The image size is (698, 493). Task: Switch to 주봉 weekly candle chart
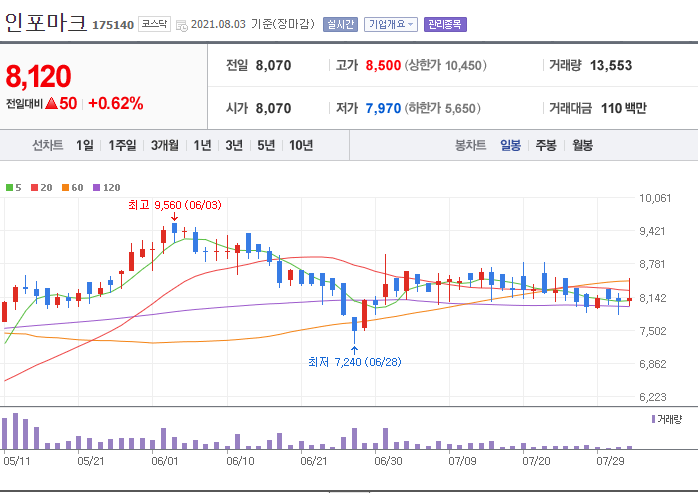pyautogui.click(x=546, y=145)
